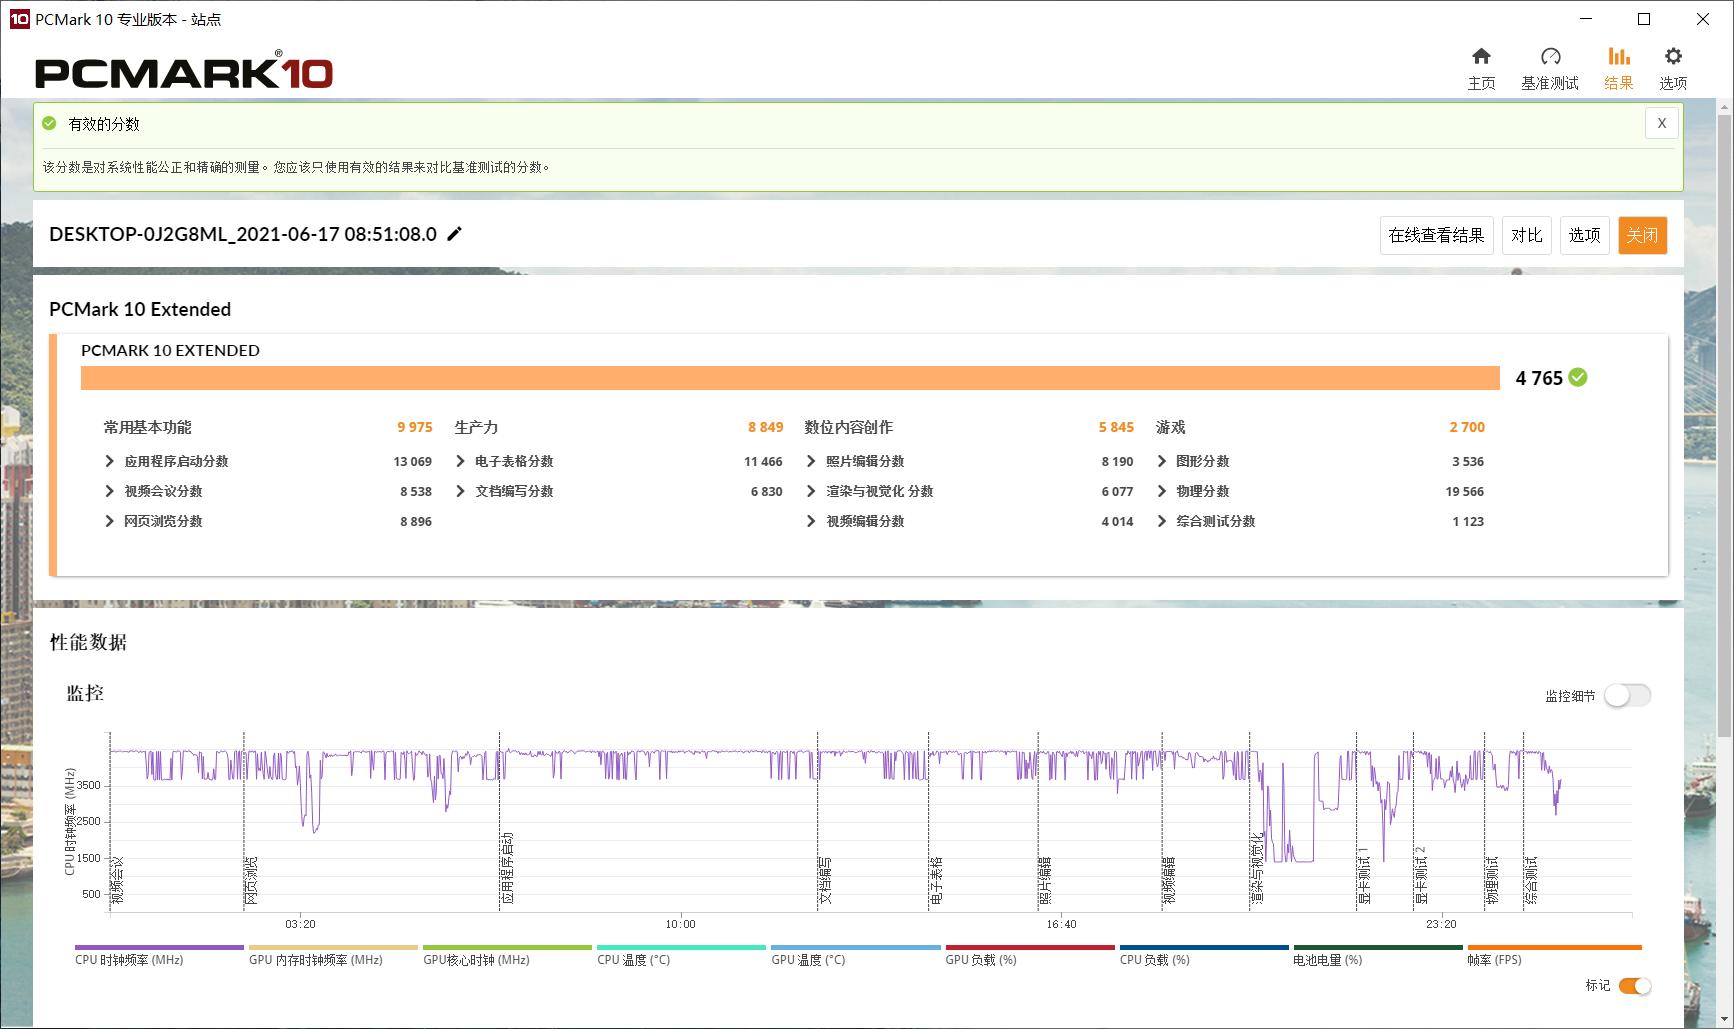Click the 电子表格分数 value 11 466
The width and height of the screenshot is (1734, 1029).
click(x=764, y=461)
